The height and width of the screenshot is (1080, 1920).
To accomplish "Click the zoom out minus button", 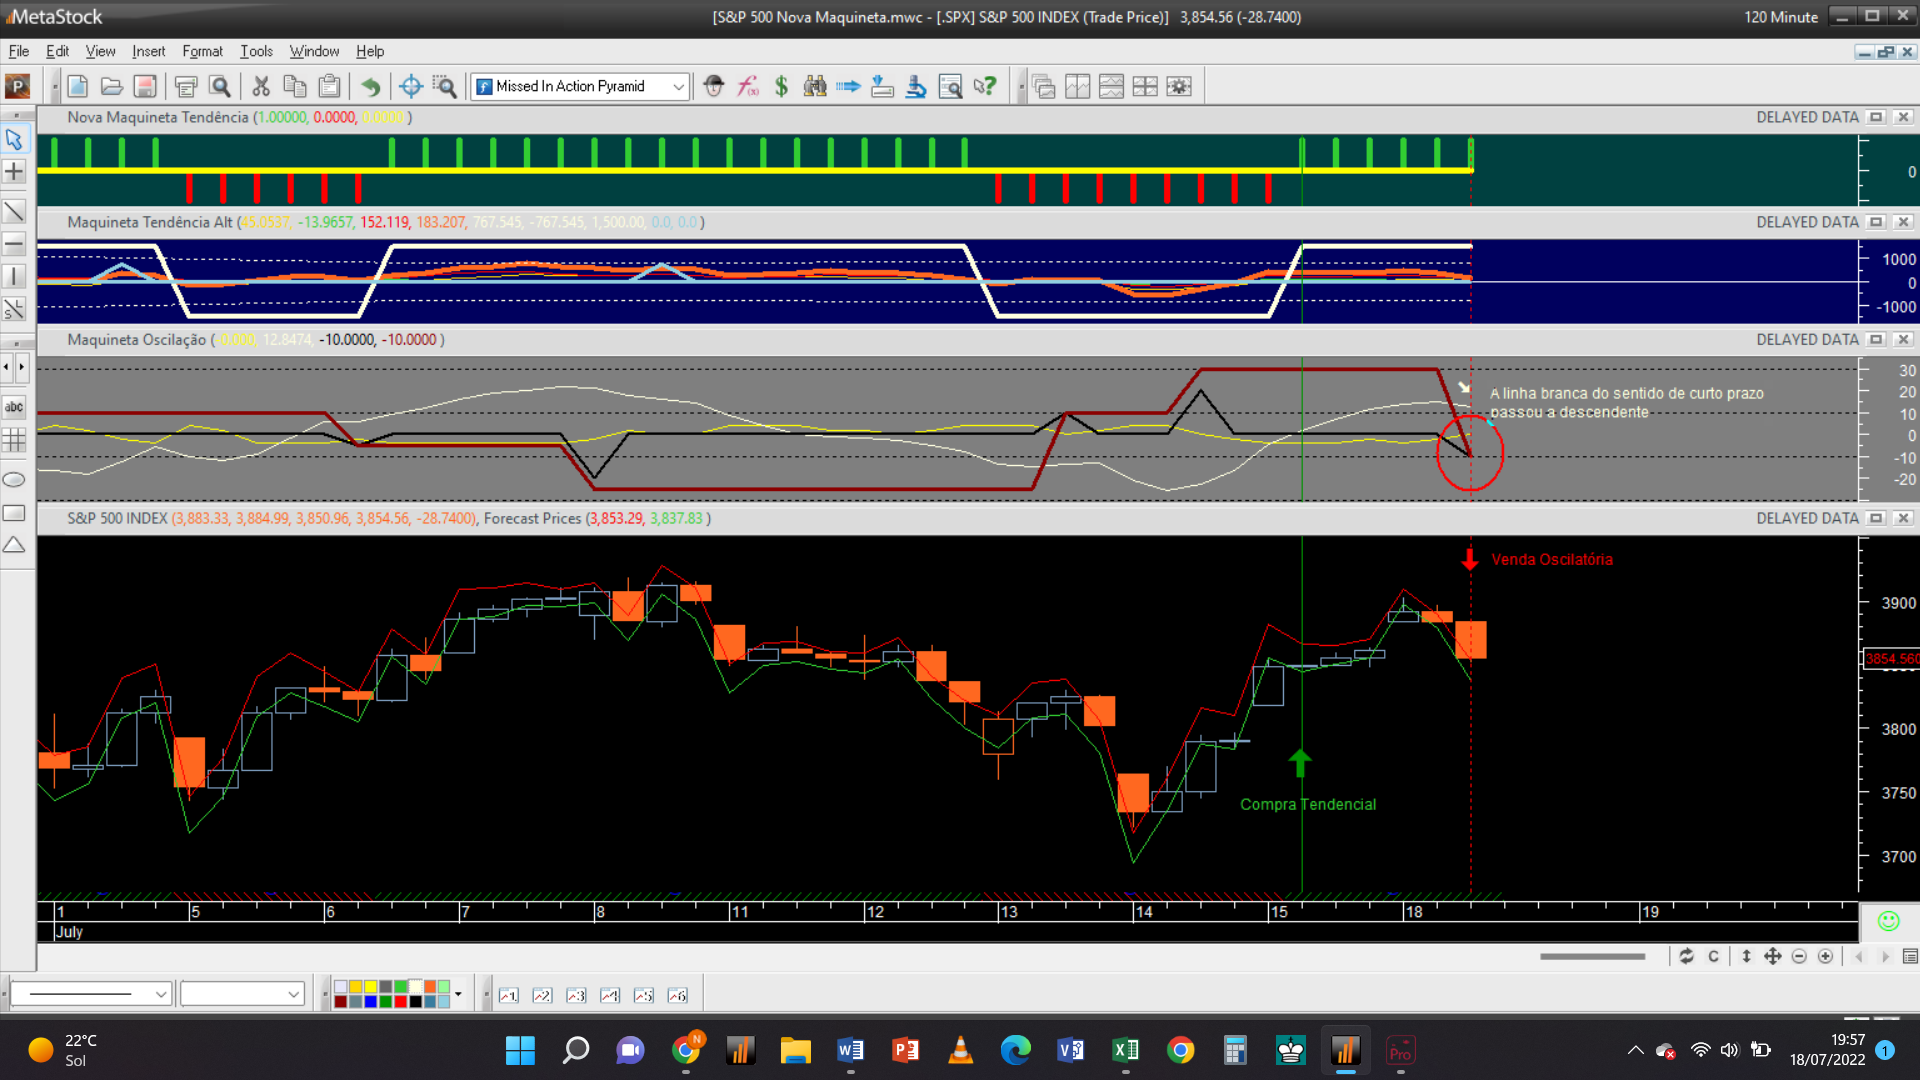I will click(x=1799, y=957).
